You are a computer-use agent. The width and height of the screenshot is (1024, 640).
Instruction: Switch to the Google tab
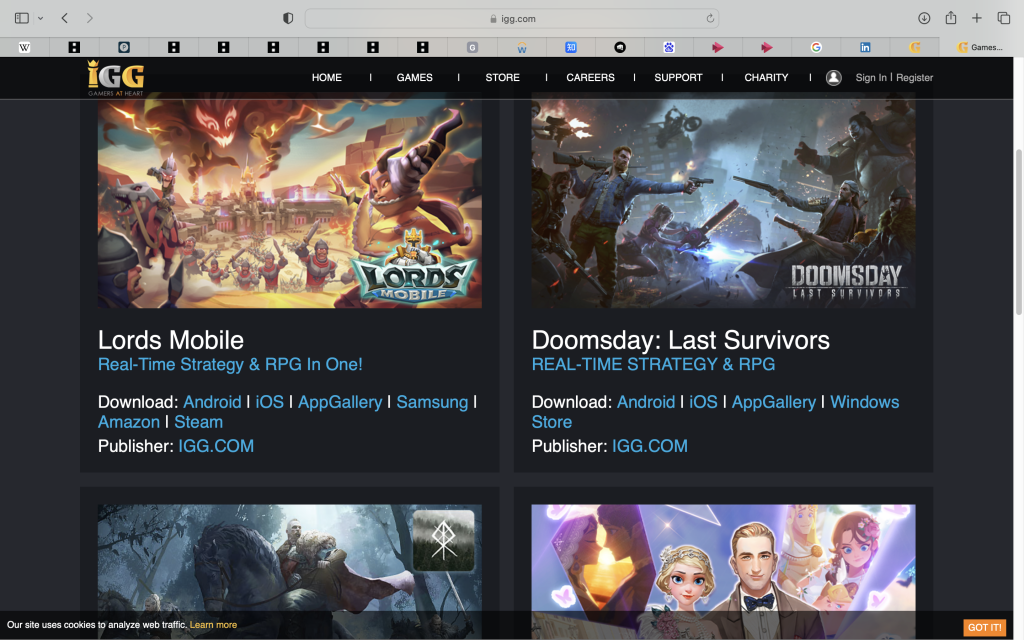pyautogui.click(x=816, y=47)
